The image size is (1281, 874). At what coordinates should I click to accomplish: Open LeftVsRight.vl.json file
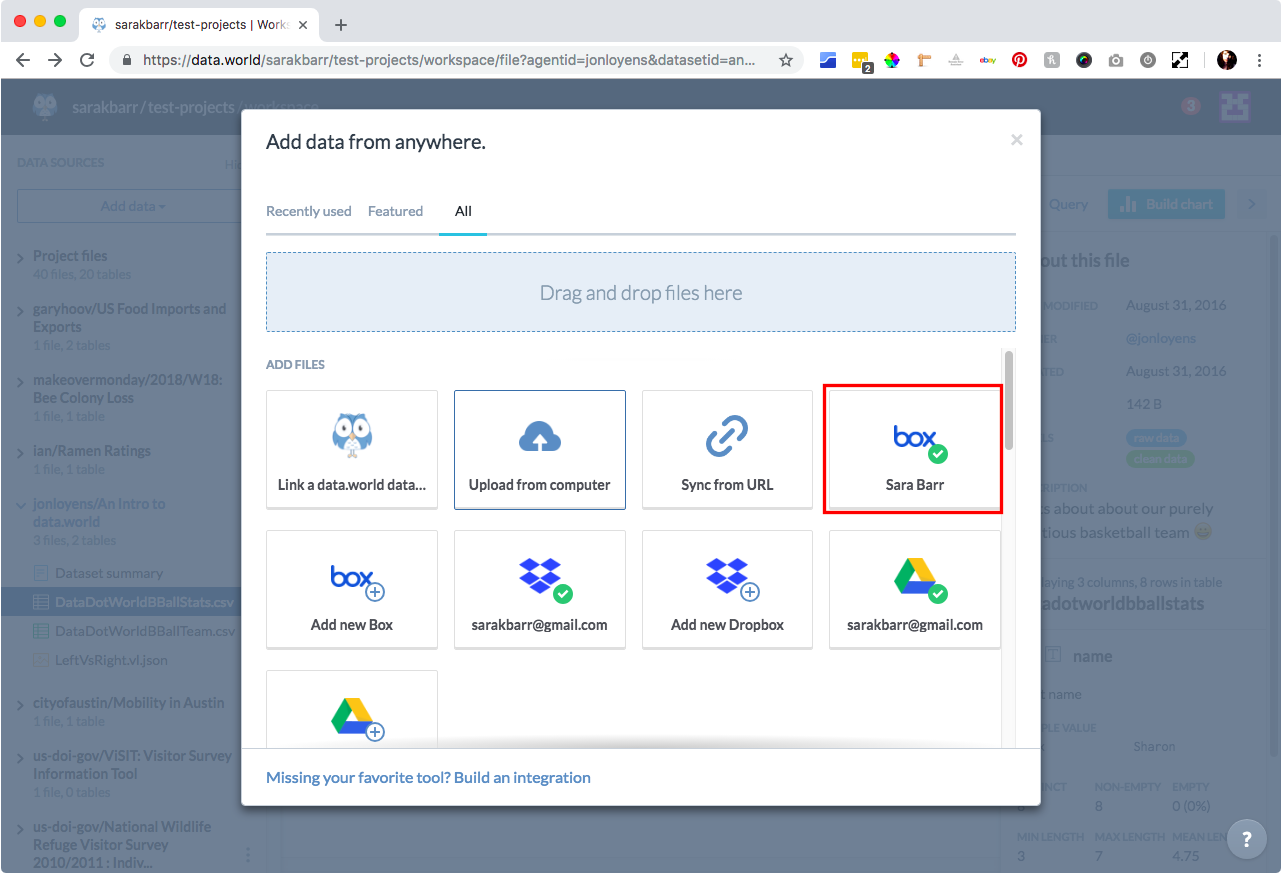[111, 660]
